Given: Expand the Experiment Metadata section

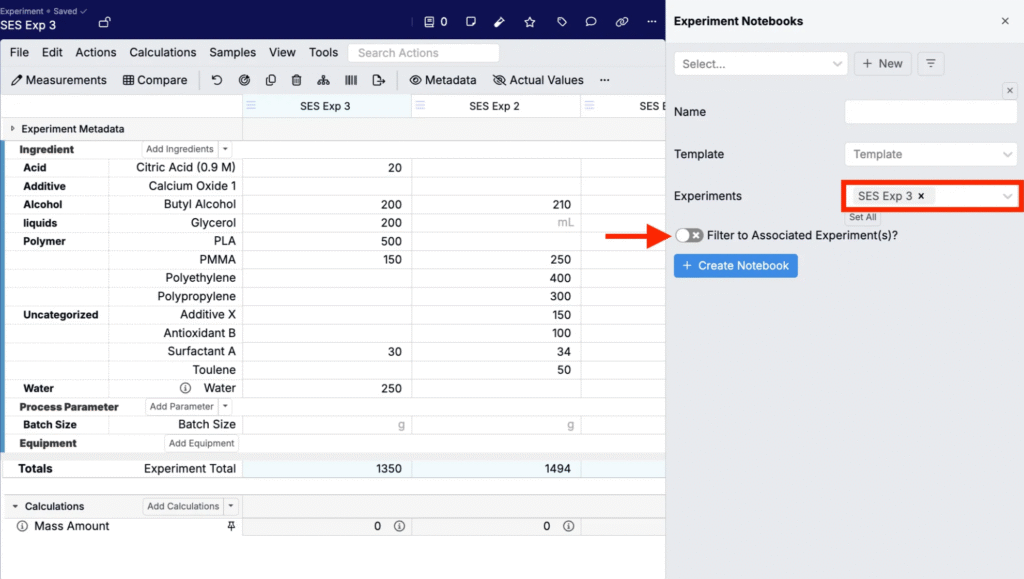Looking at the screenshot, I should click(12, 129).
